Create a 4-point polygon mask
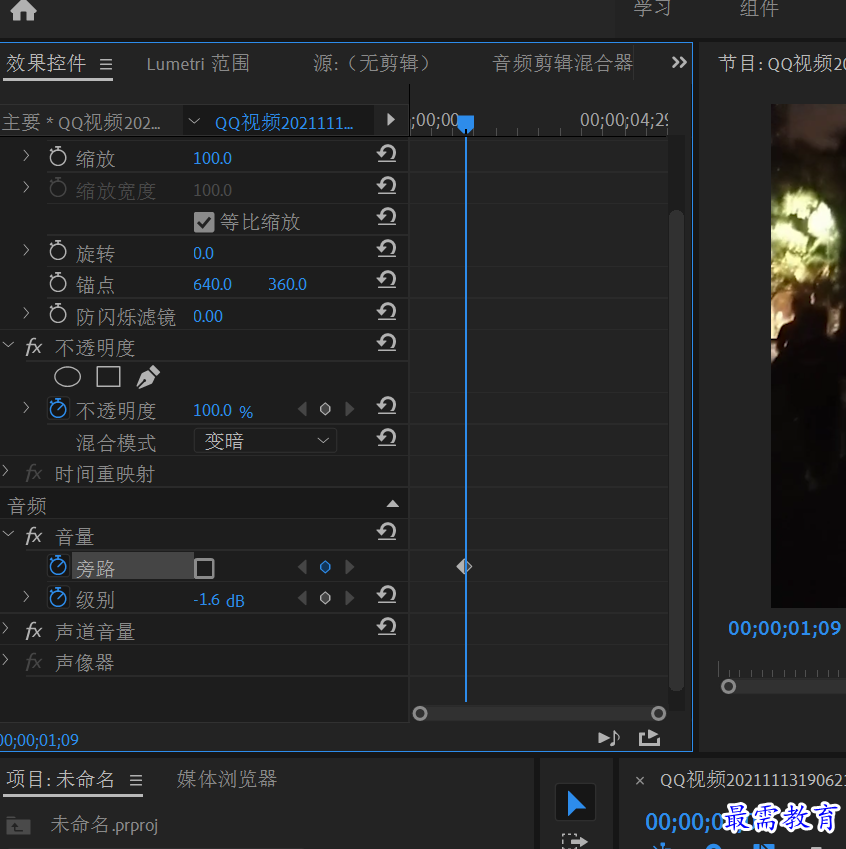The image size is (846, 849). click(x=108, y=377)
